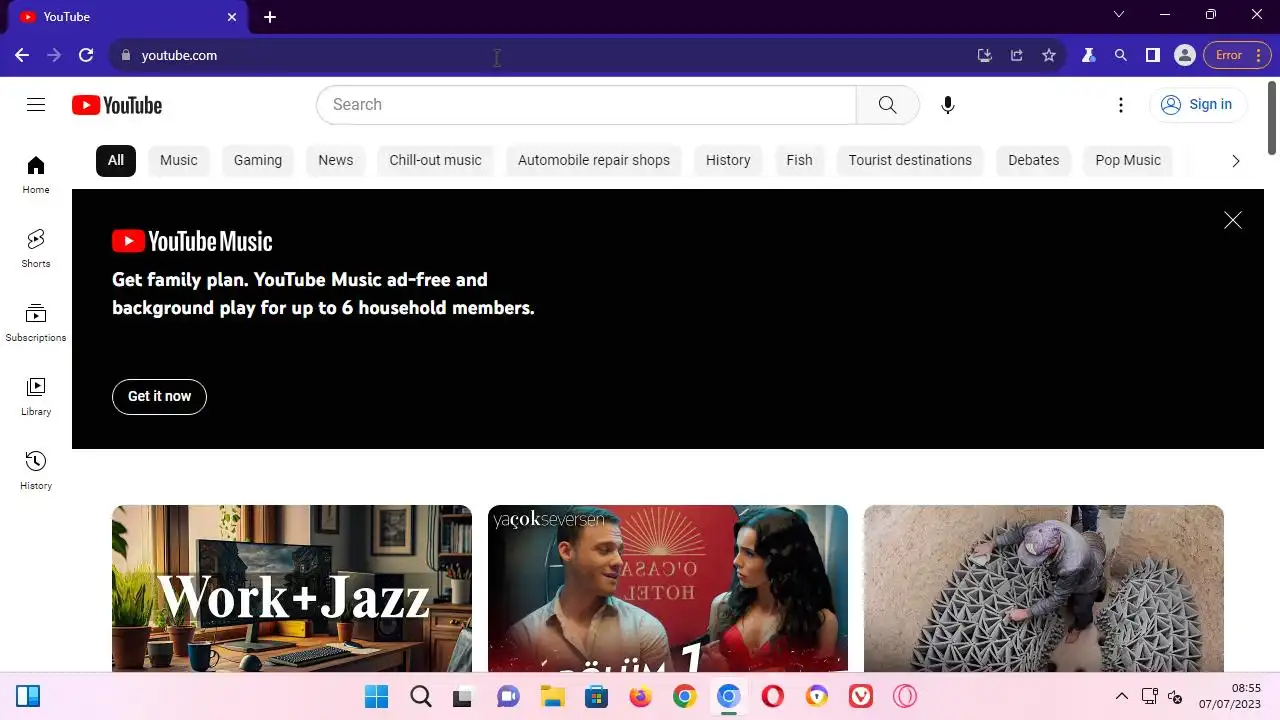Screen dimensions: 1280x720
Task: Click the YouTube Music logo in banner
Action: (x=192, y=241)
